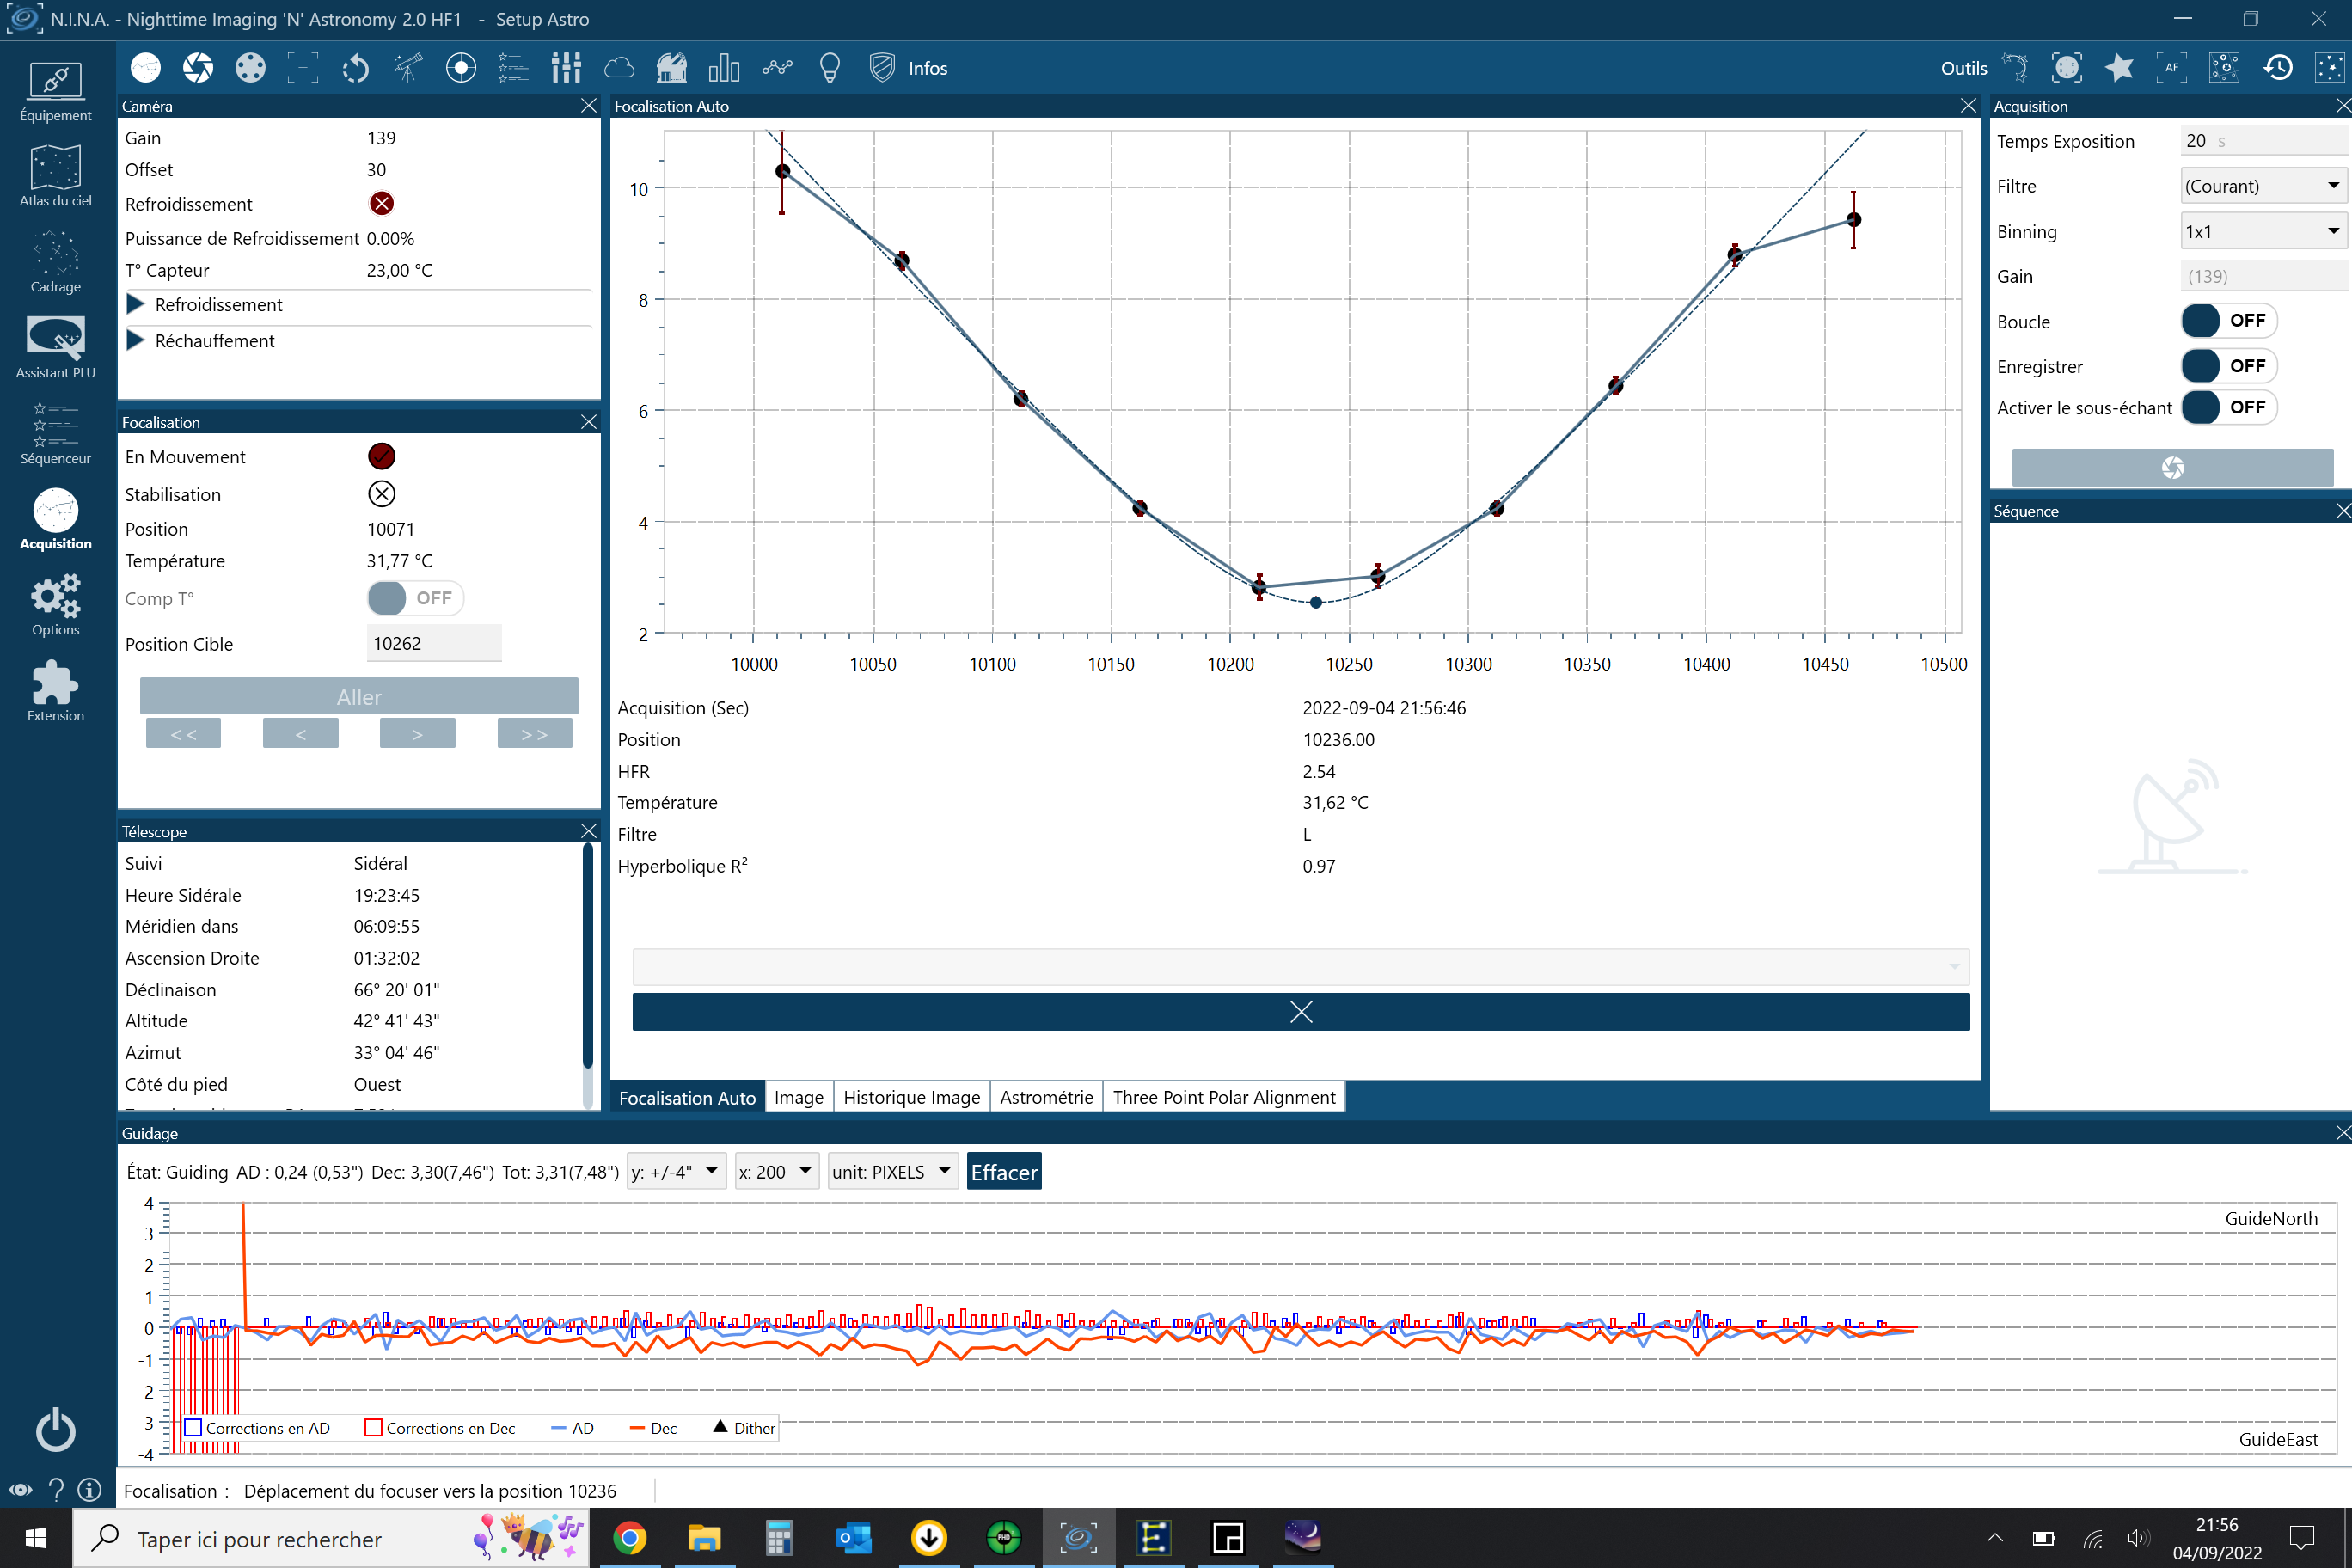Click the filter wheel toolbar icon

[250, 68]
